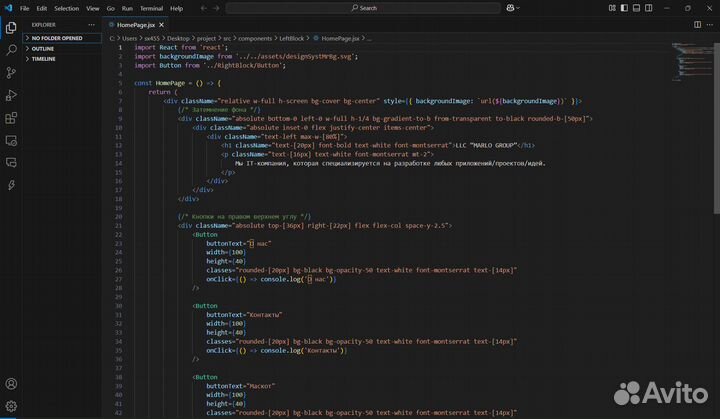720x419 pixels.
Task: Open the Run menu
Action: pyautogui.click(x=127, y=8)
